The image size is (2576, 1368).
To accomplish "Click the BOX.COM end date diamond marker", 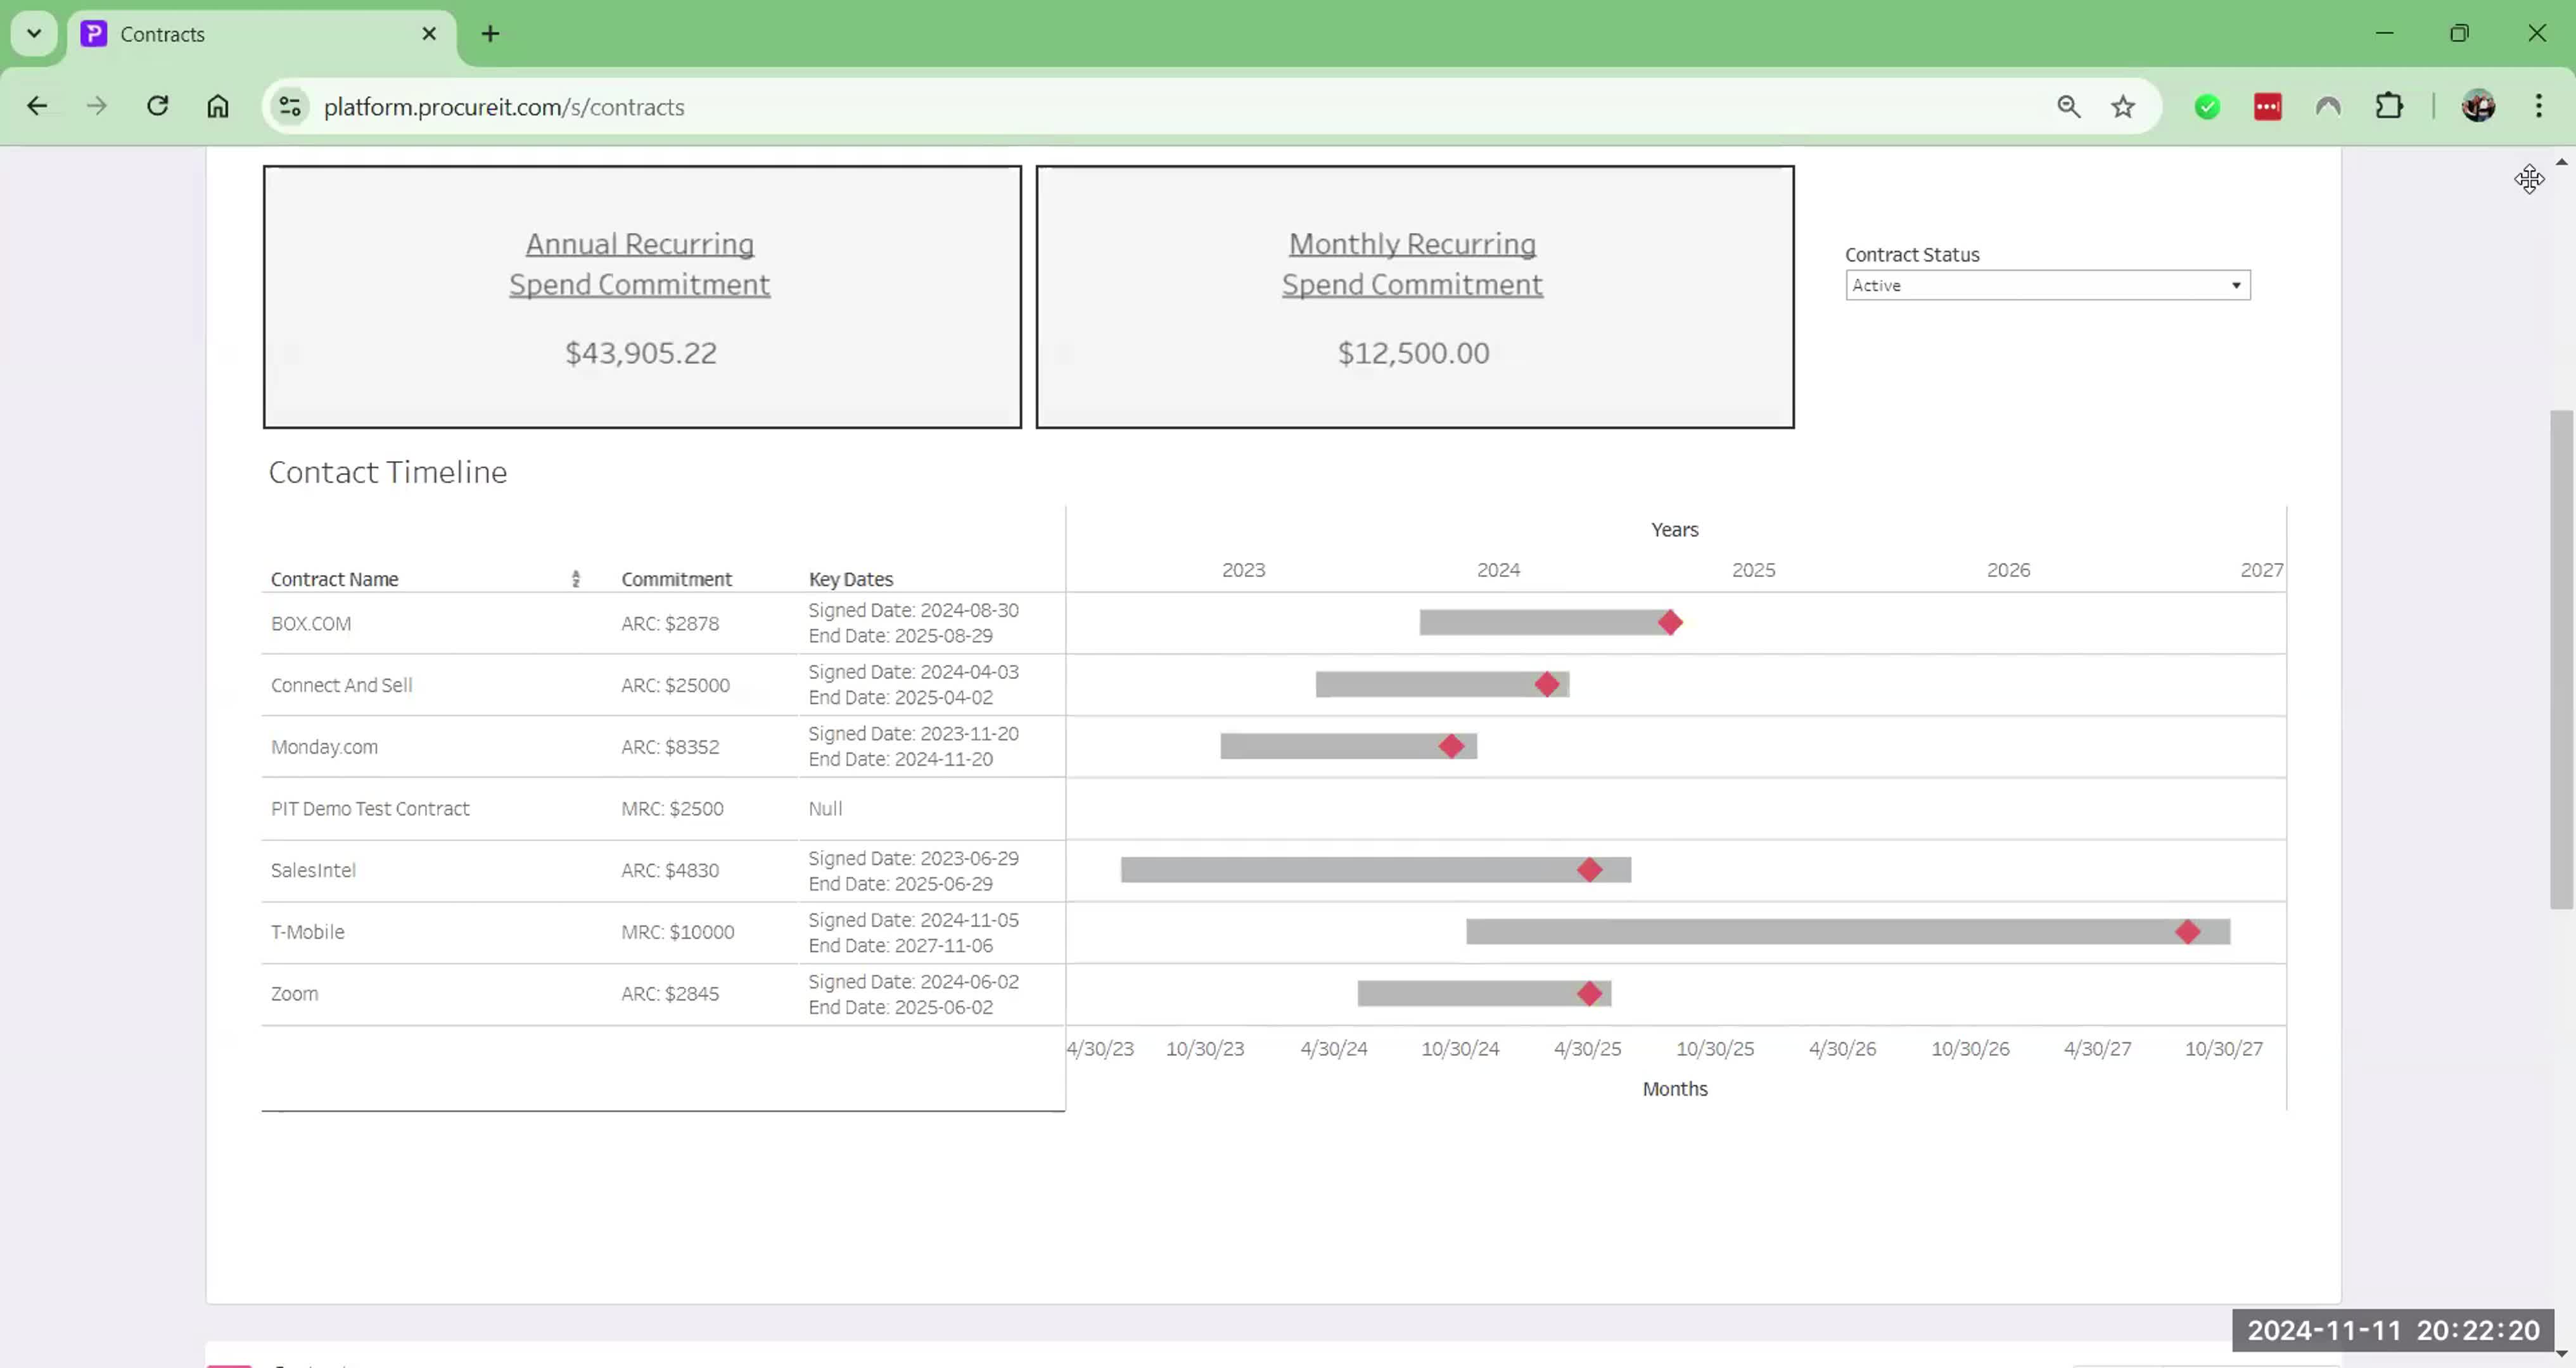I will point(1670,623).
